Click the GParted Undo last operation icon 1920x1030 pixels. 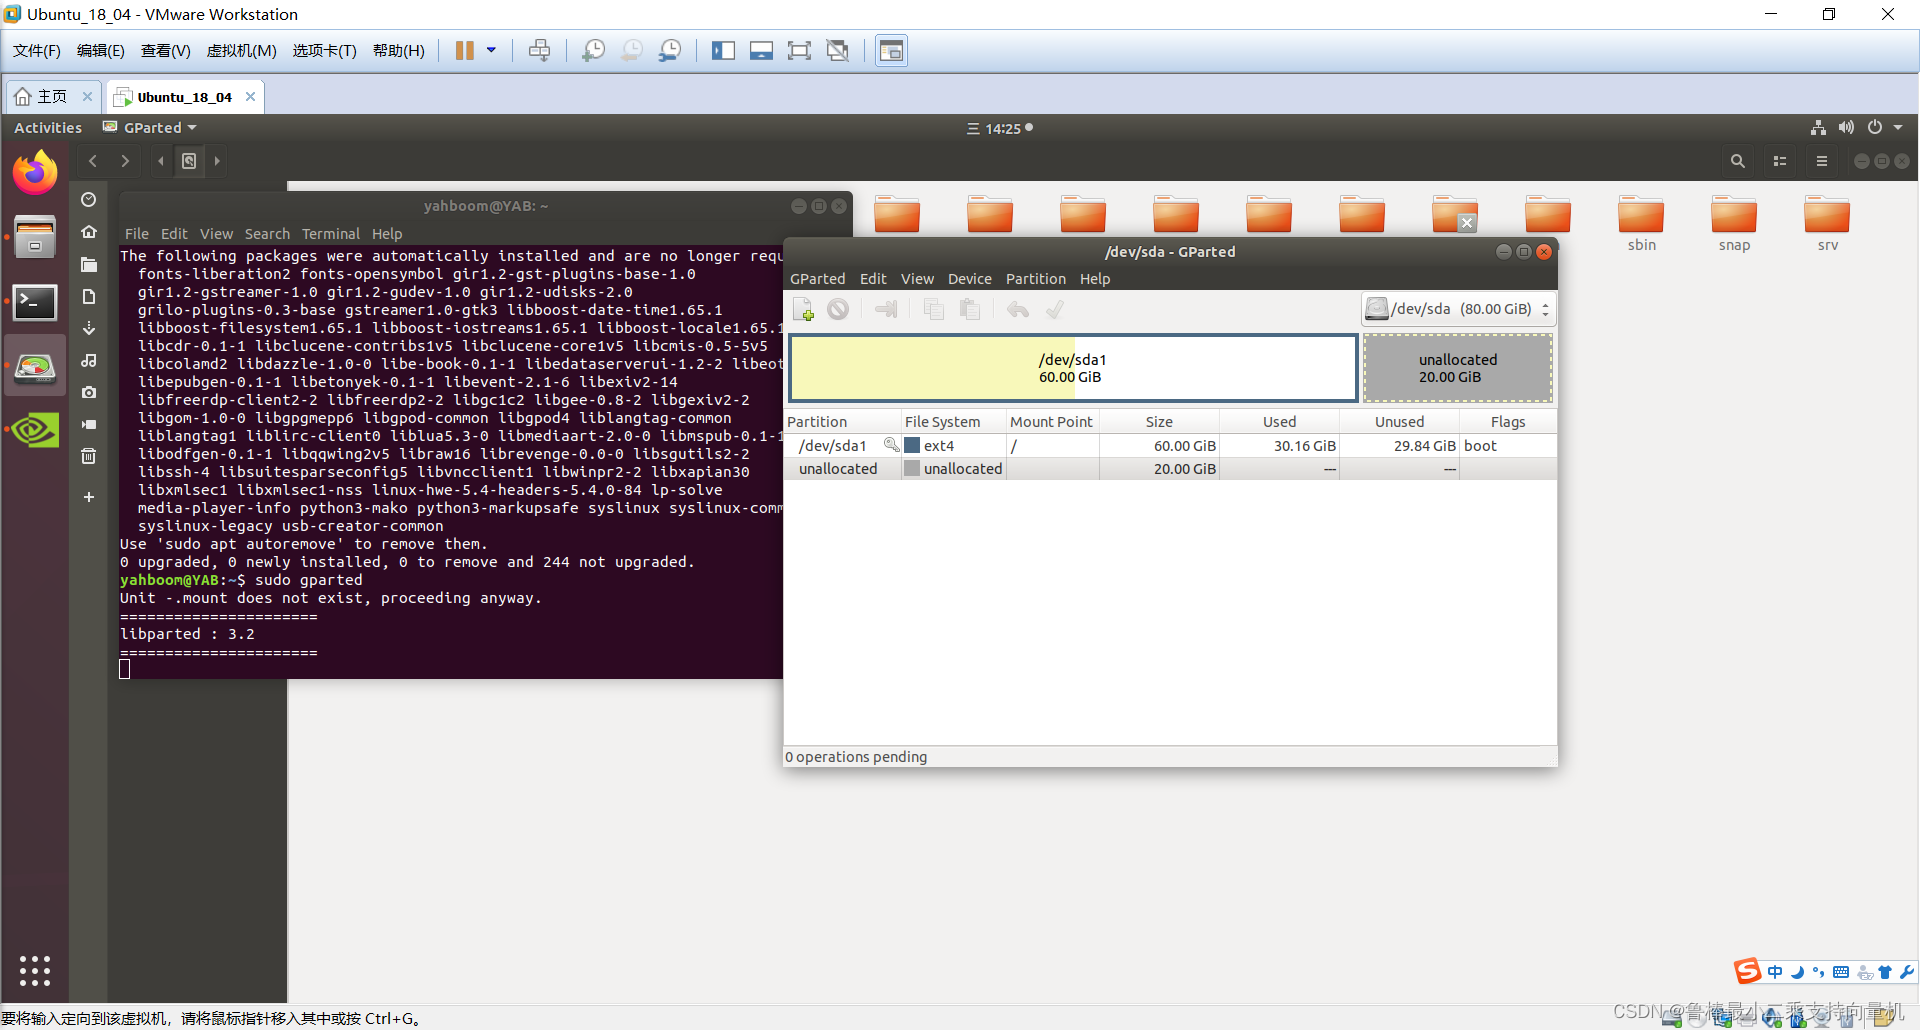tap(1018, 310)
